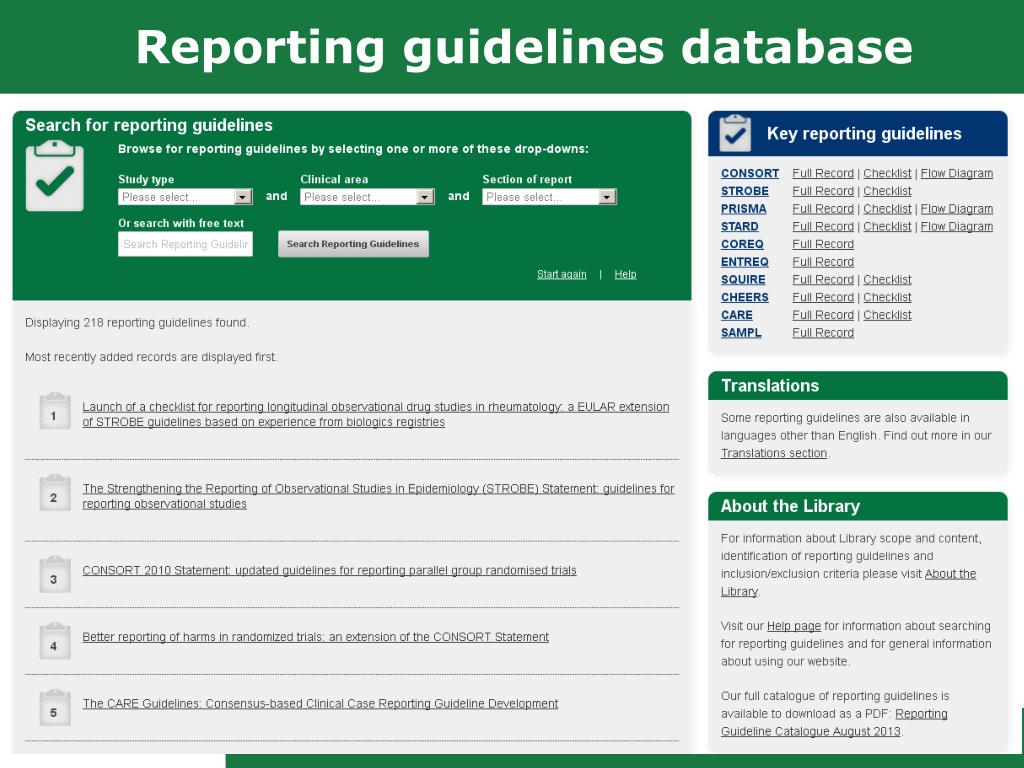Click the numbered clipboard icon for result 5

click(54, 708)
